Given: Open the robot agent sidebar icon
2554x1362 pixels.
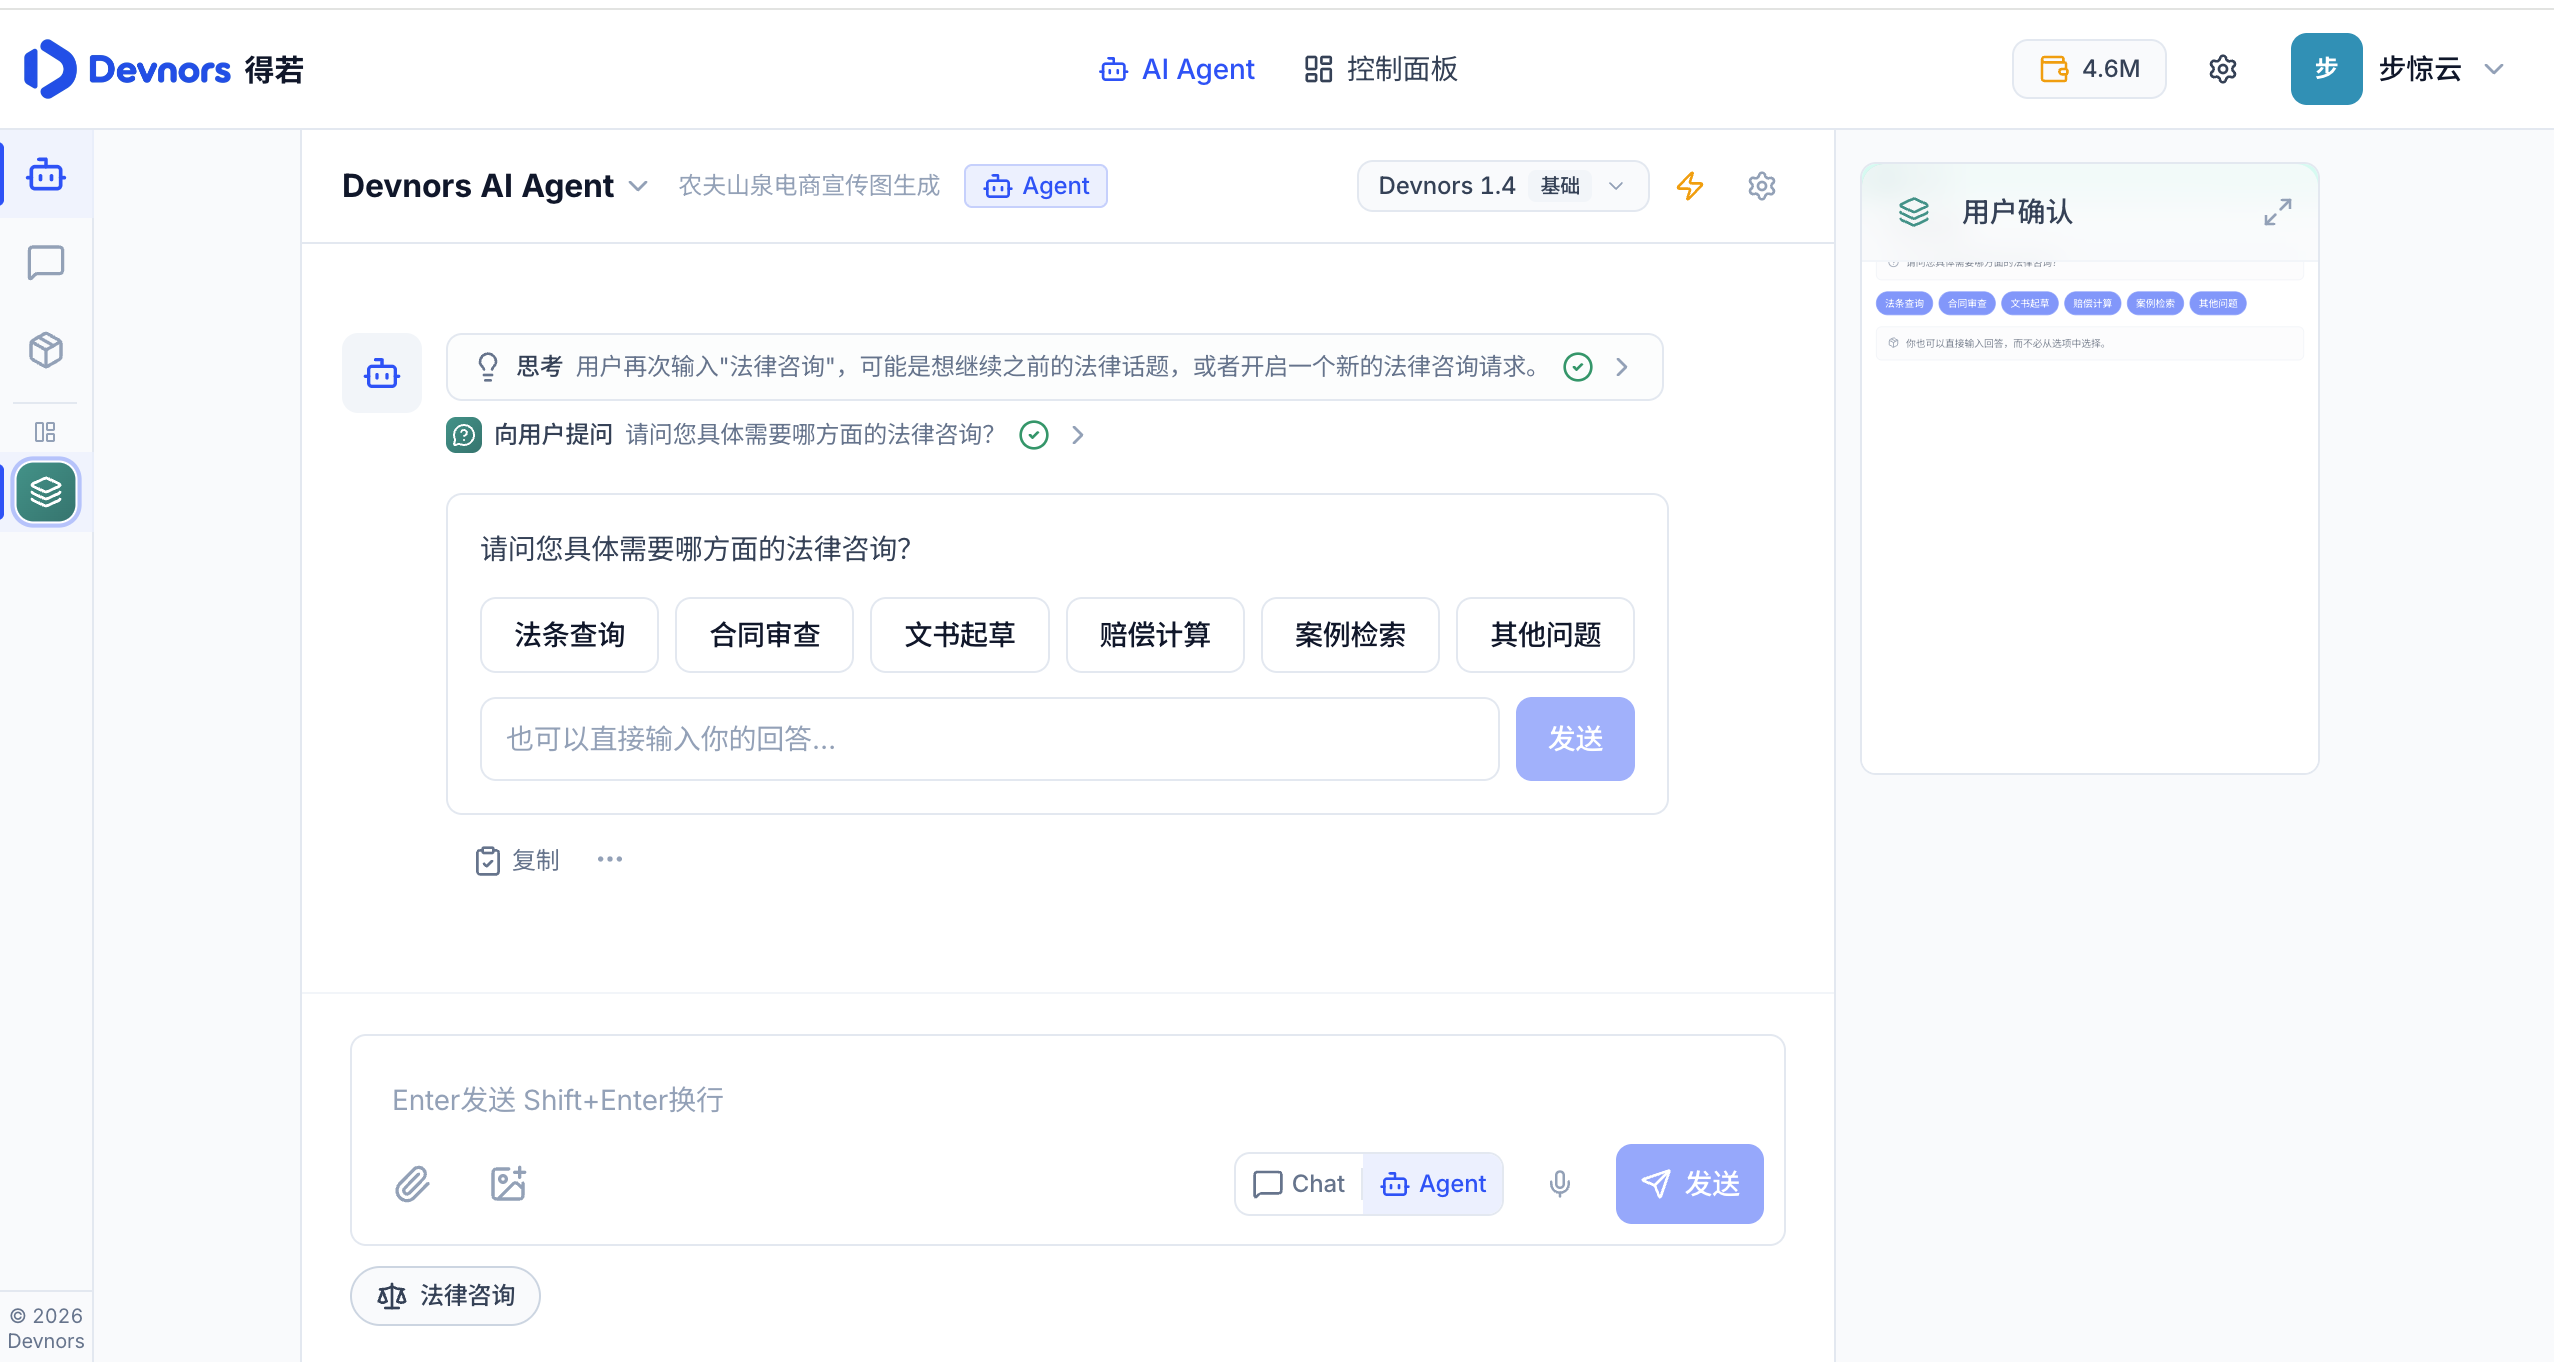Looking at the screenshot, I should pos(46,175).
